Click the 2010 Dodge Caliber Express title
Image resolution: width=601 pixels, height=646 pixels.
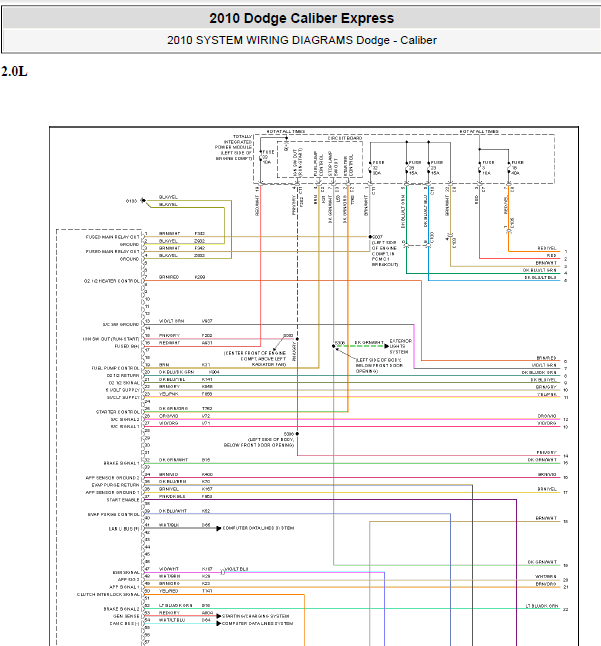tap(301, 19)
